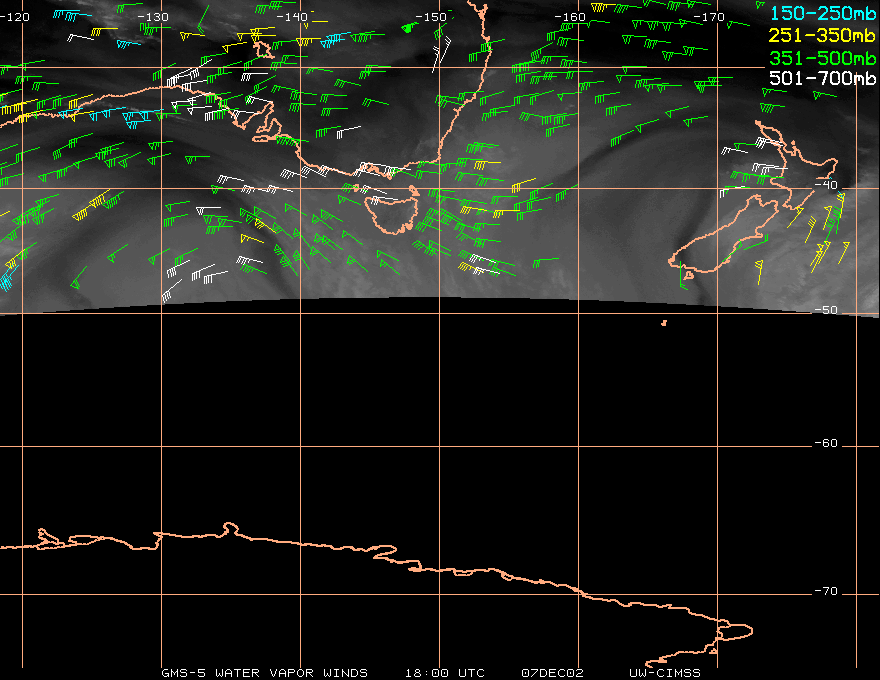
Task: Click the -140 longitude label
Action: (292, 17)
